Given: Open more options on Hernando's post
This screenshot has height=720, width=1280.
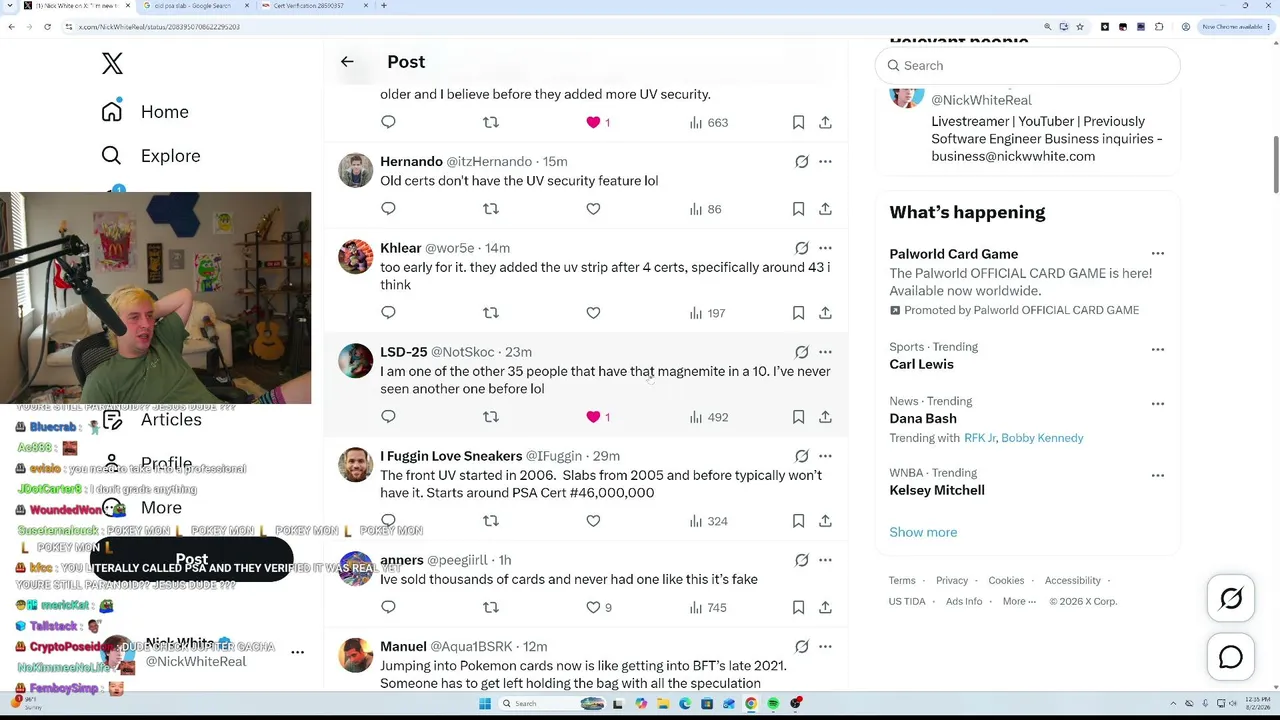Looking at the screenshot, I should pyautogui.click(x=825, y=161).
